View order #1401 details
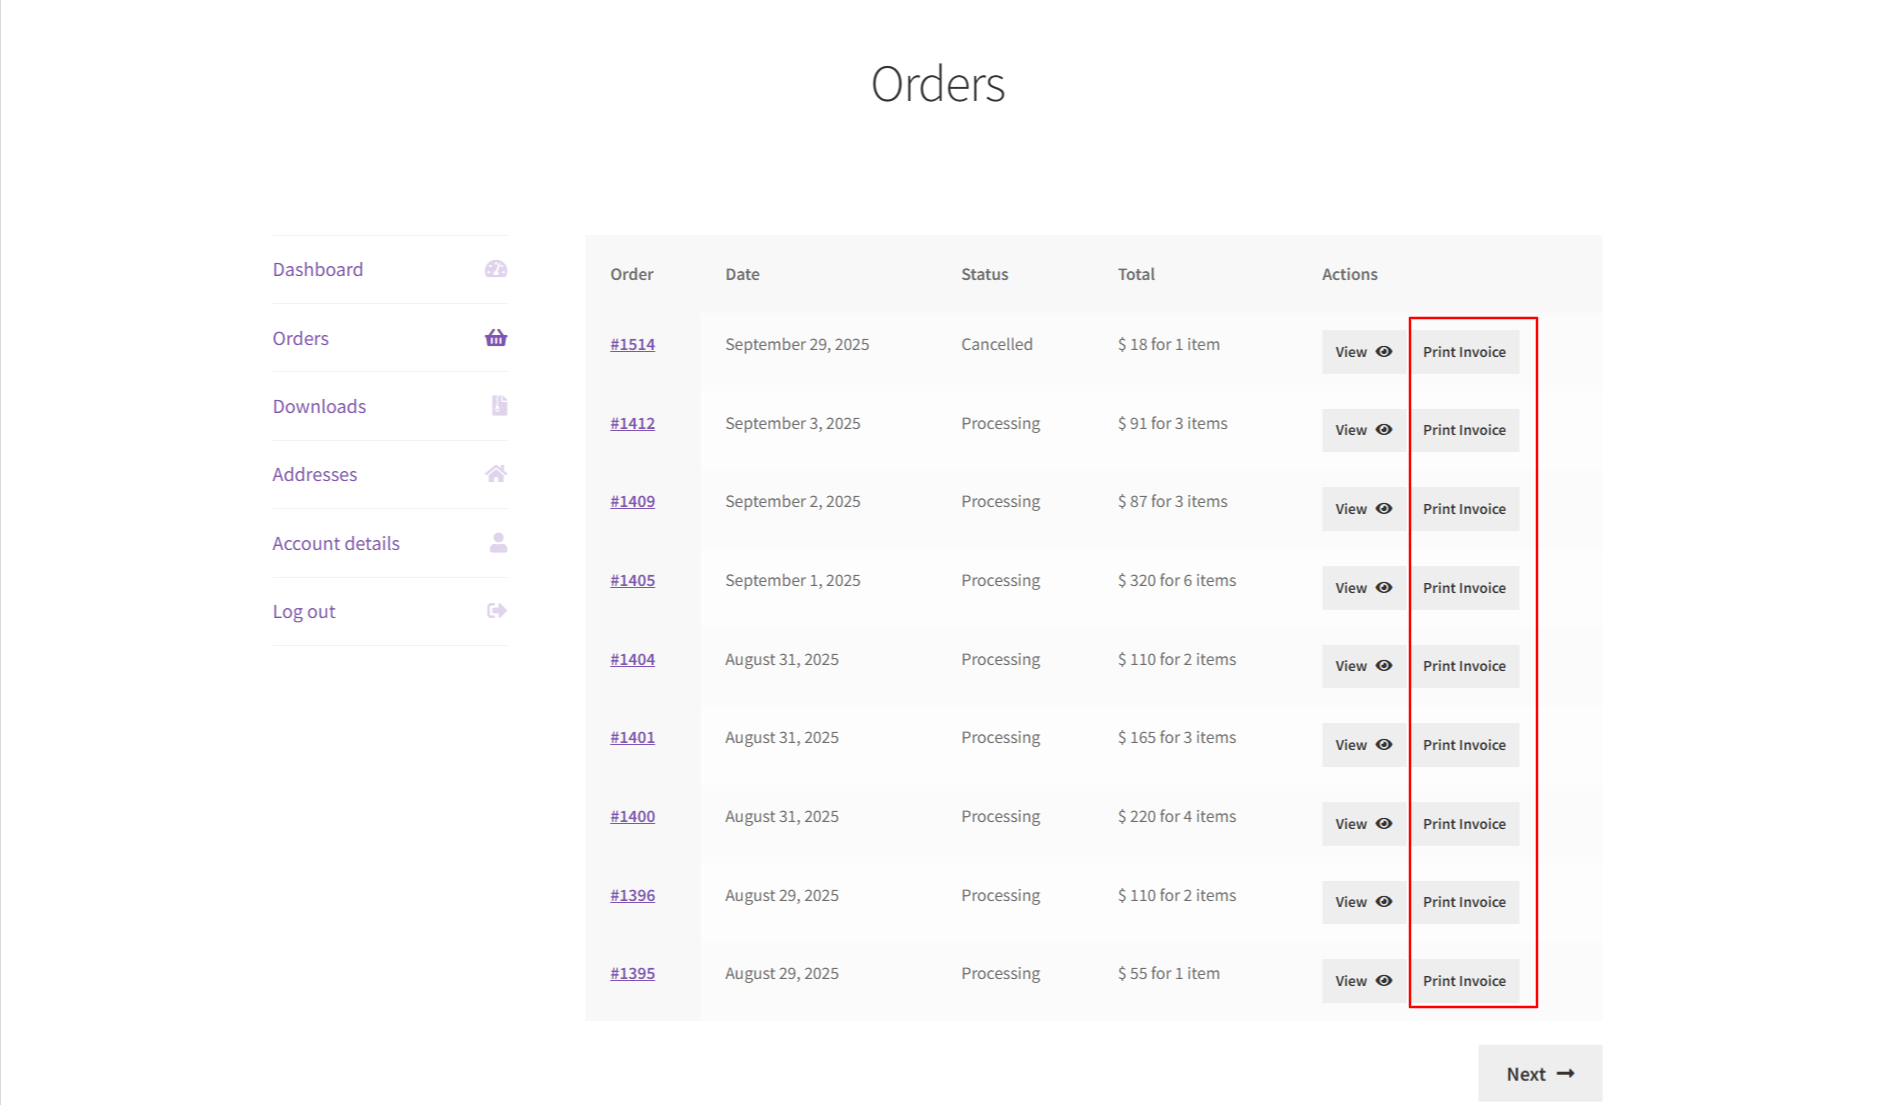The image size is (1896, 1105). coord(1363,745)
